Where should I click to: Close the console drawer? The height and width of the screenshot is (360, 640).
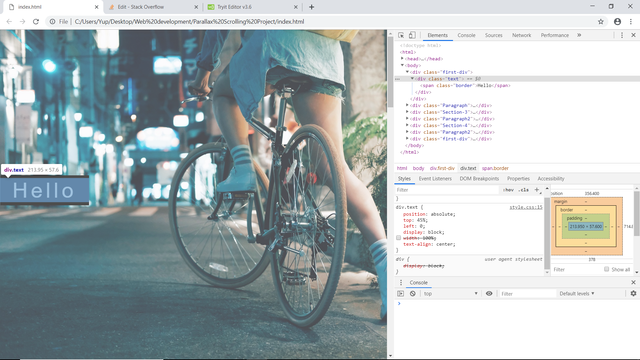633,282
